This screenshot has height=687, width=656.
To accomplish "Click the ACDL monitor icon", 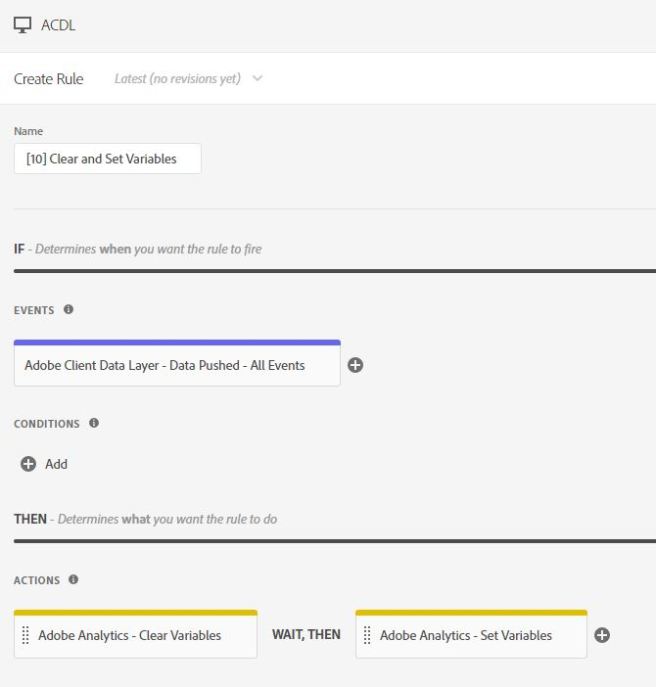I will 22,25.
